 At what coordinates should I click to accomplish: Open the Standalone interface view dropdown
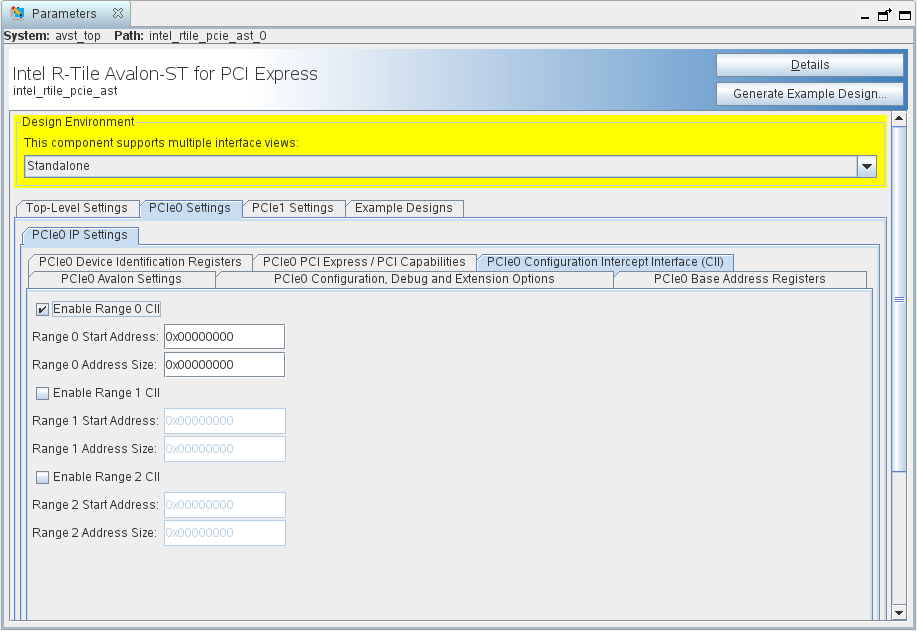(x=867, y=167)
